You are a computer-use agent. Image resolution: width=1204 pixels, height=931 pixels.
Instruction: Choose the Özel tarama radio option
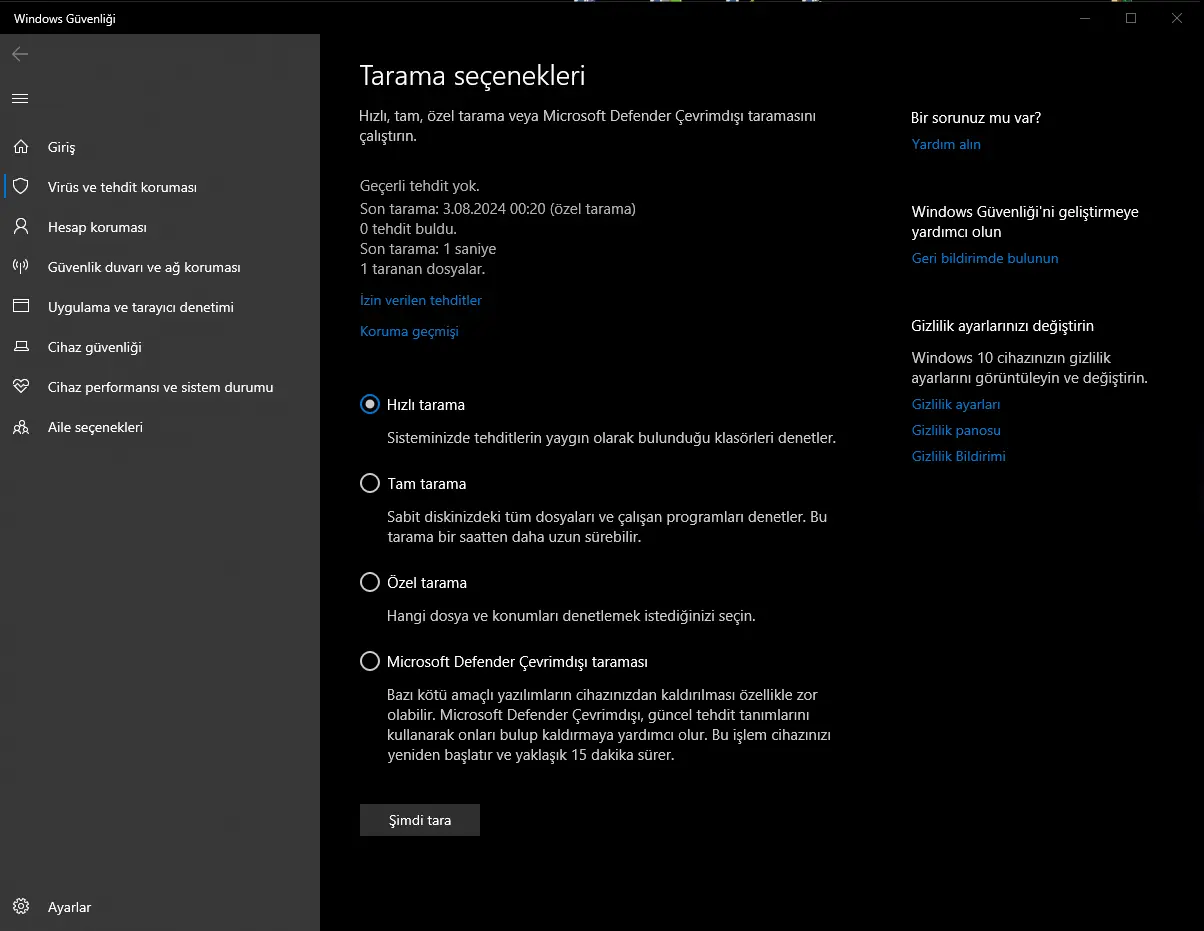(370, 583)
